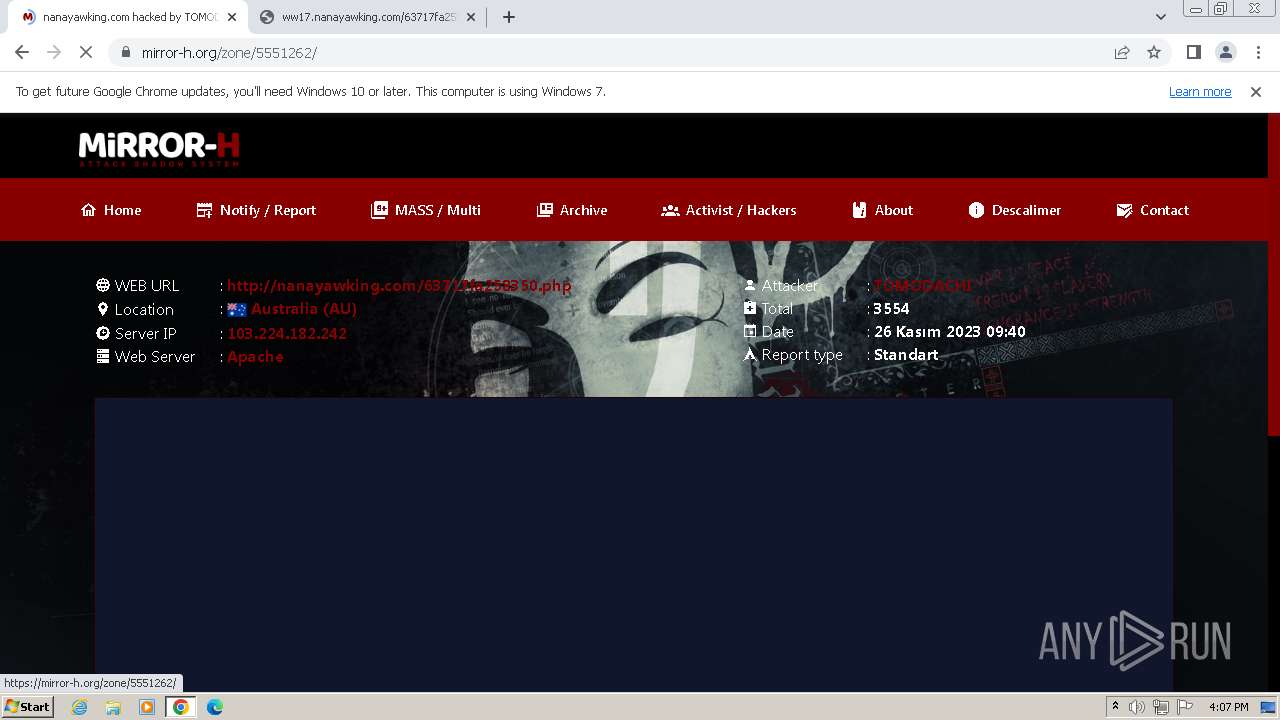The image size is (1280, 720).
Task: Expand the tab search dropdown
Action: pyautogui.click(x=1160, y=17)
